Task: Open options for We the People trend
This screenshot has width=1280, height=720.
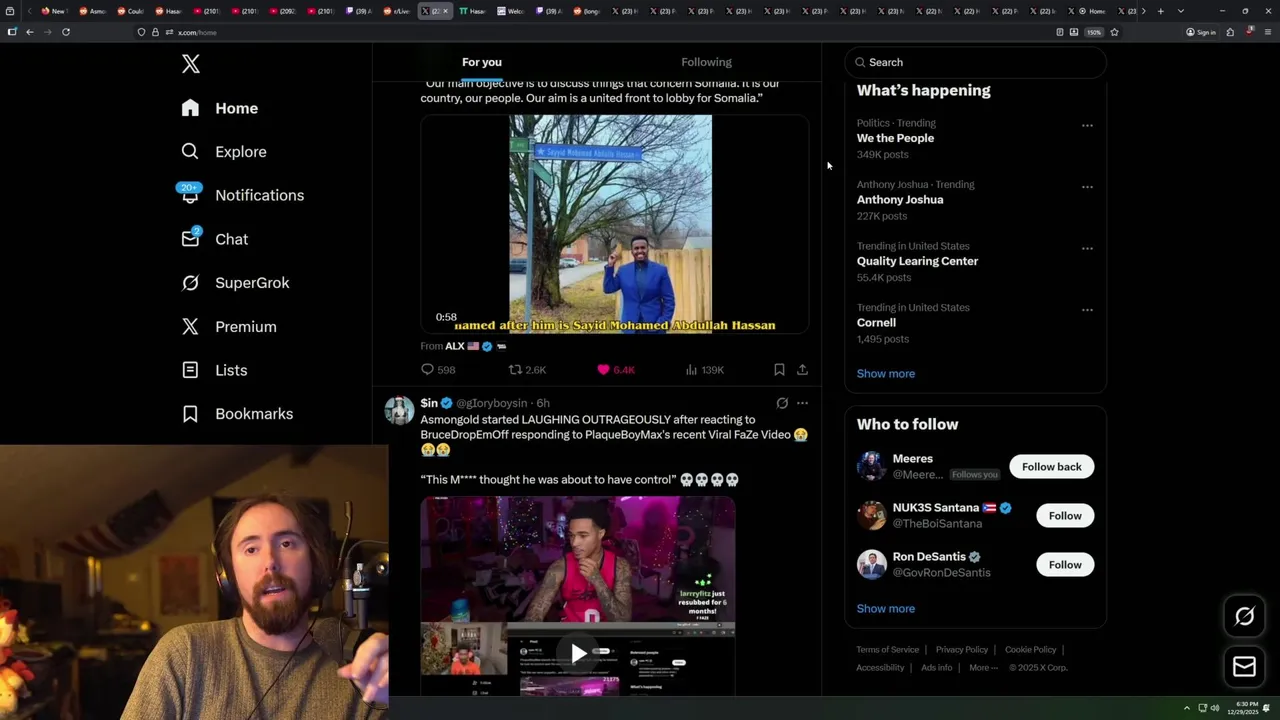Action: point(1087,126)
